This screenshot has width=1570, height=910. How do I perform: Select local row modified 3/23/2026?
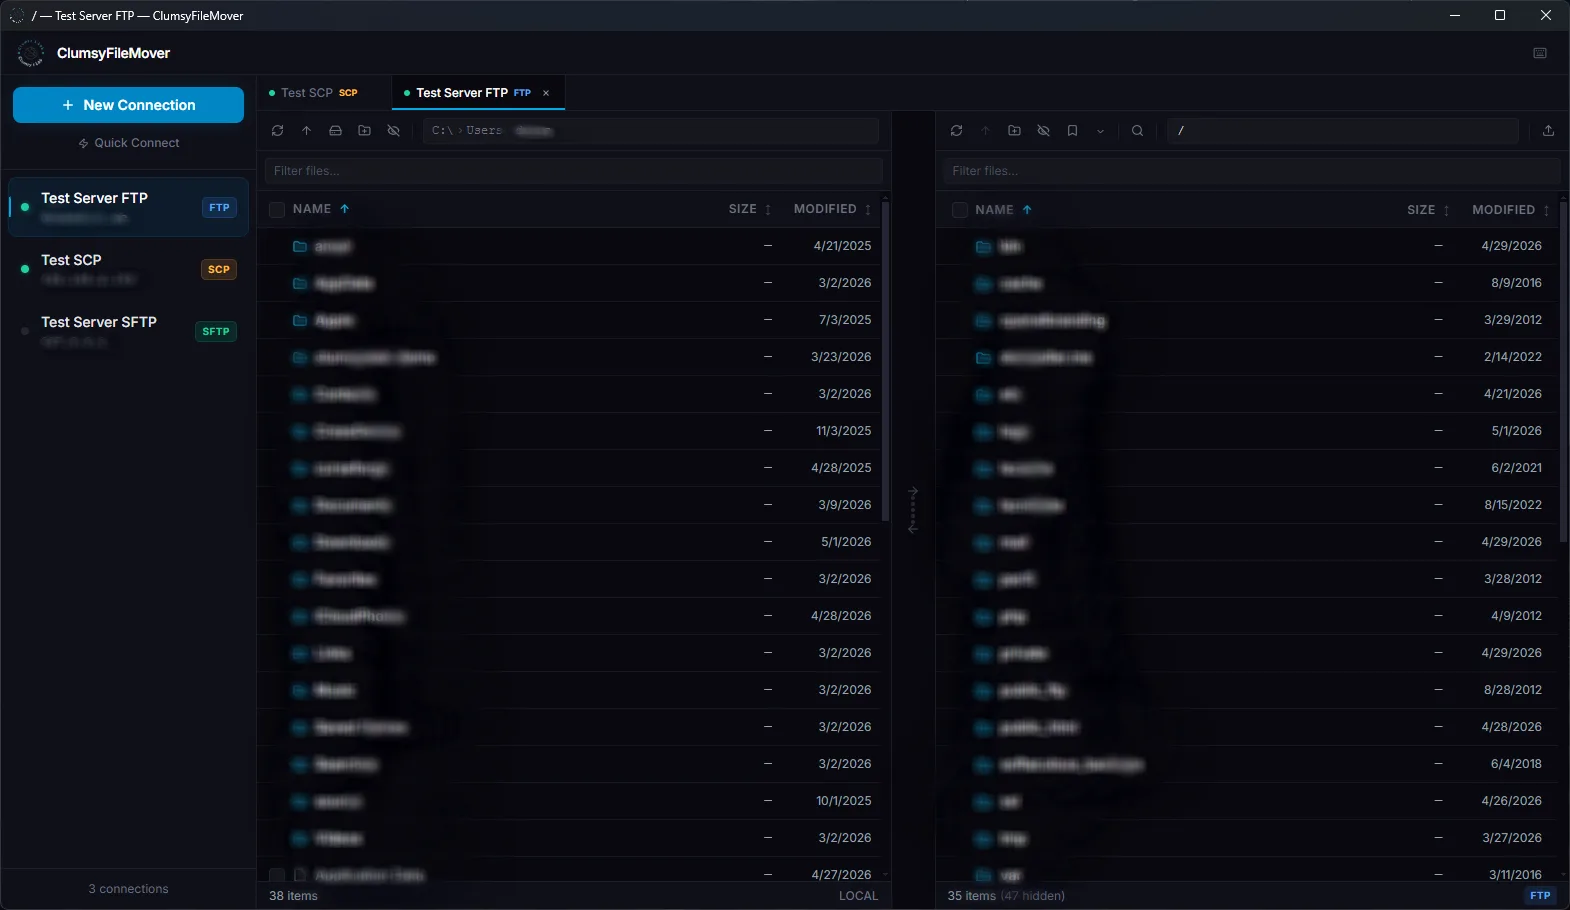[570, 357]
